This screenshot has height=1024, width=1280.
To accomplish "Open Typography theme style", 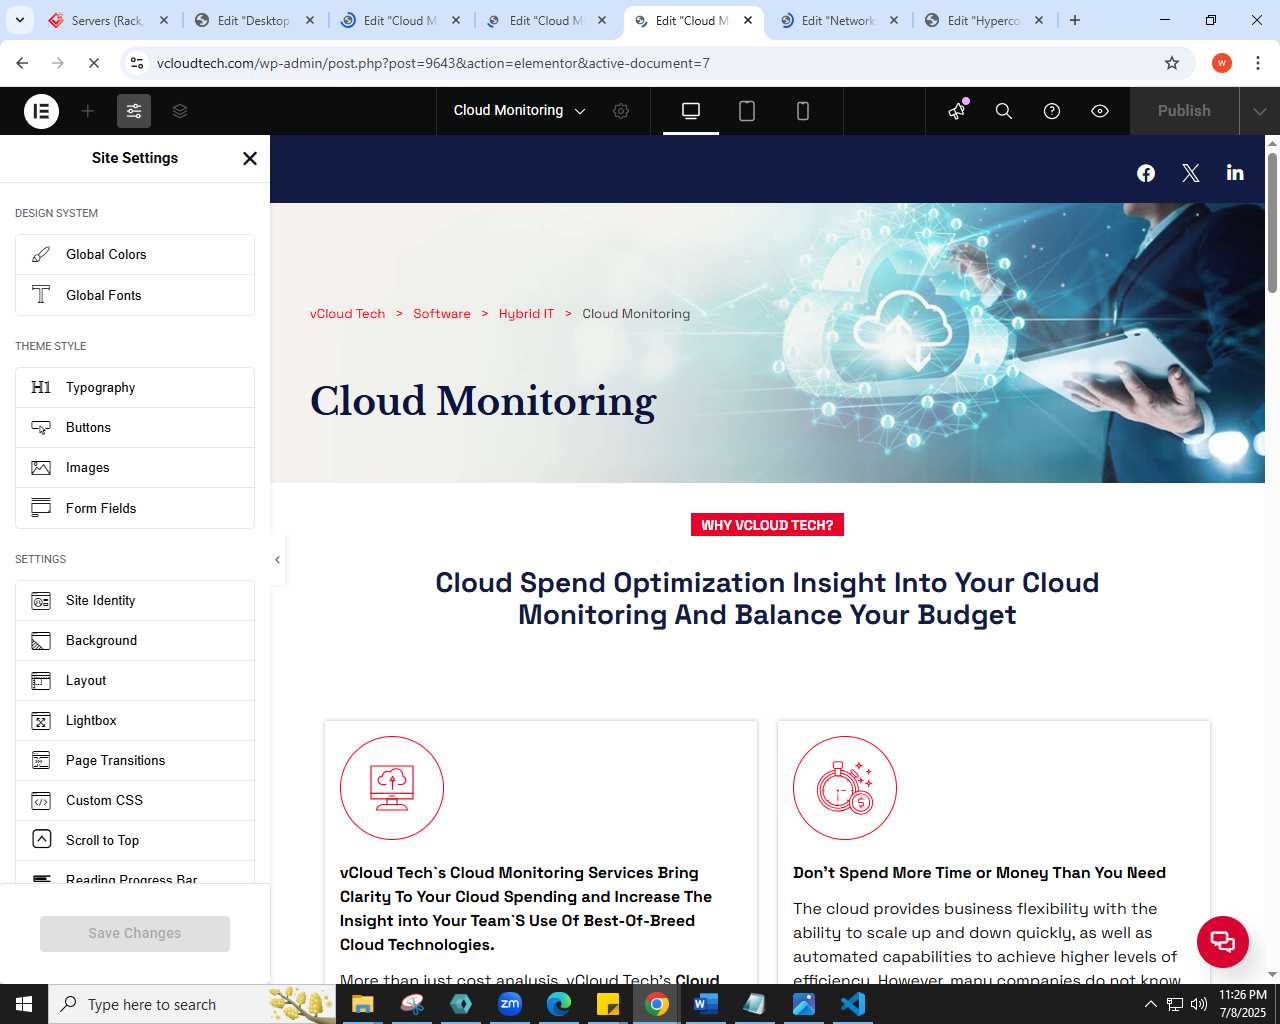I will pos(135,388).
